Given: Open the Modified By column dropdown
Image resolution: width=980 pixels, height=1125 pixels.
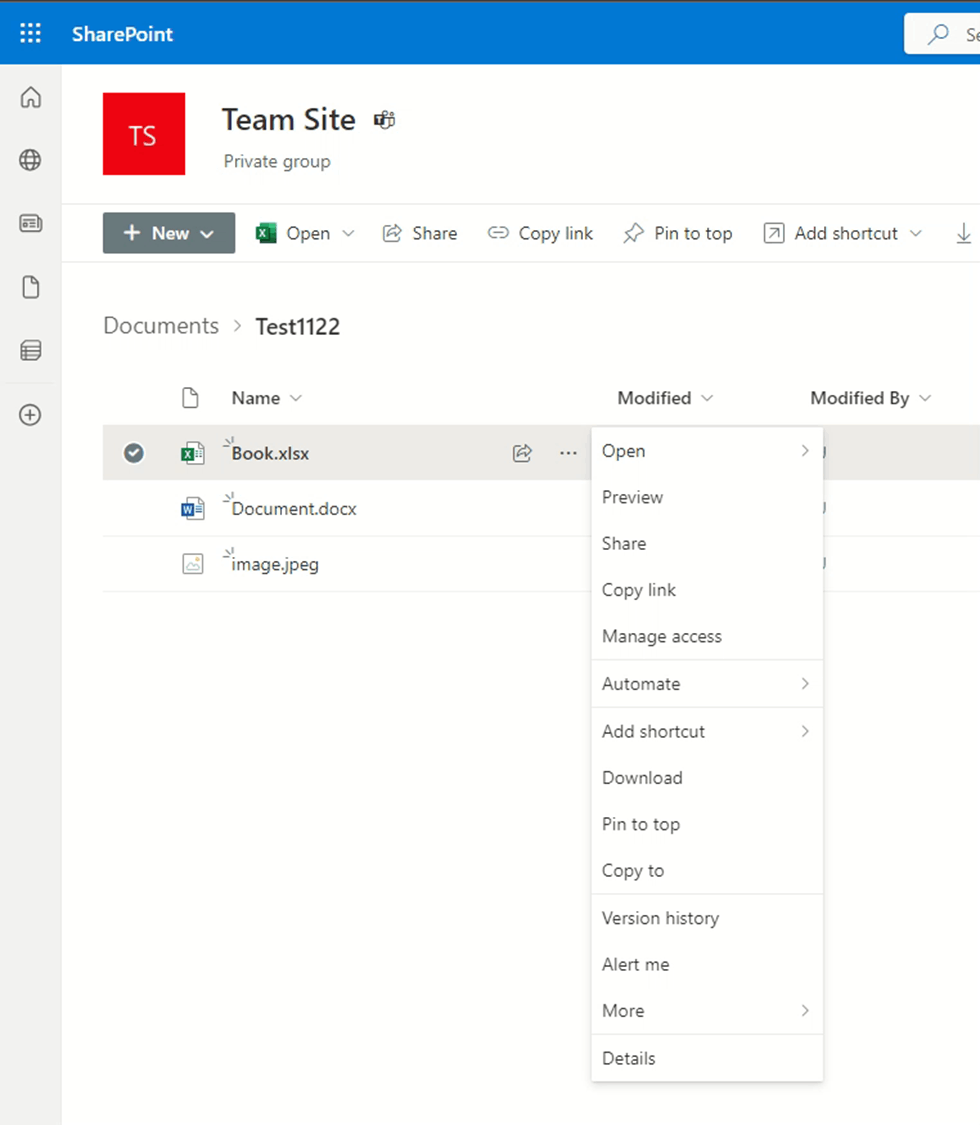Looking at the screenshot, I should [x=925, y=398].
